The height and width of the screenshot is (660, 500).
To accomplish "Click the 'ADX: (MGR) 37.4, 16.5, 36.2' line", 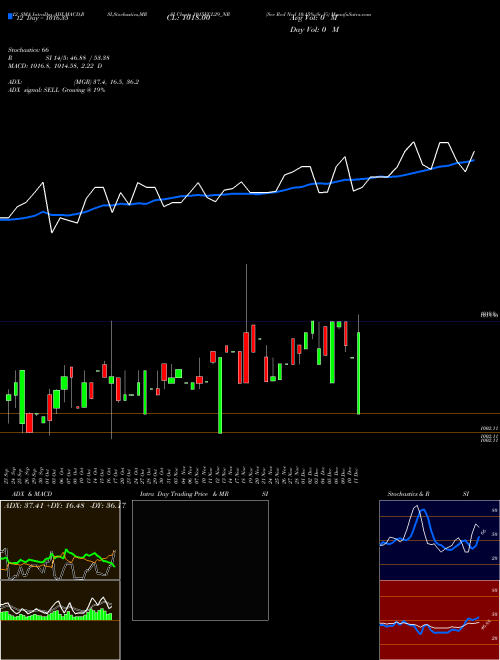I will [x=73, y=82].
